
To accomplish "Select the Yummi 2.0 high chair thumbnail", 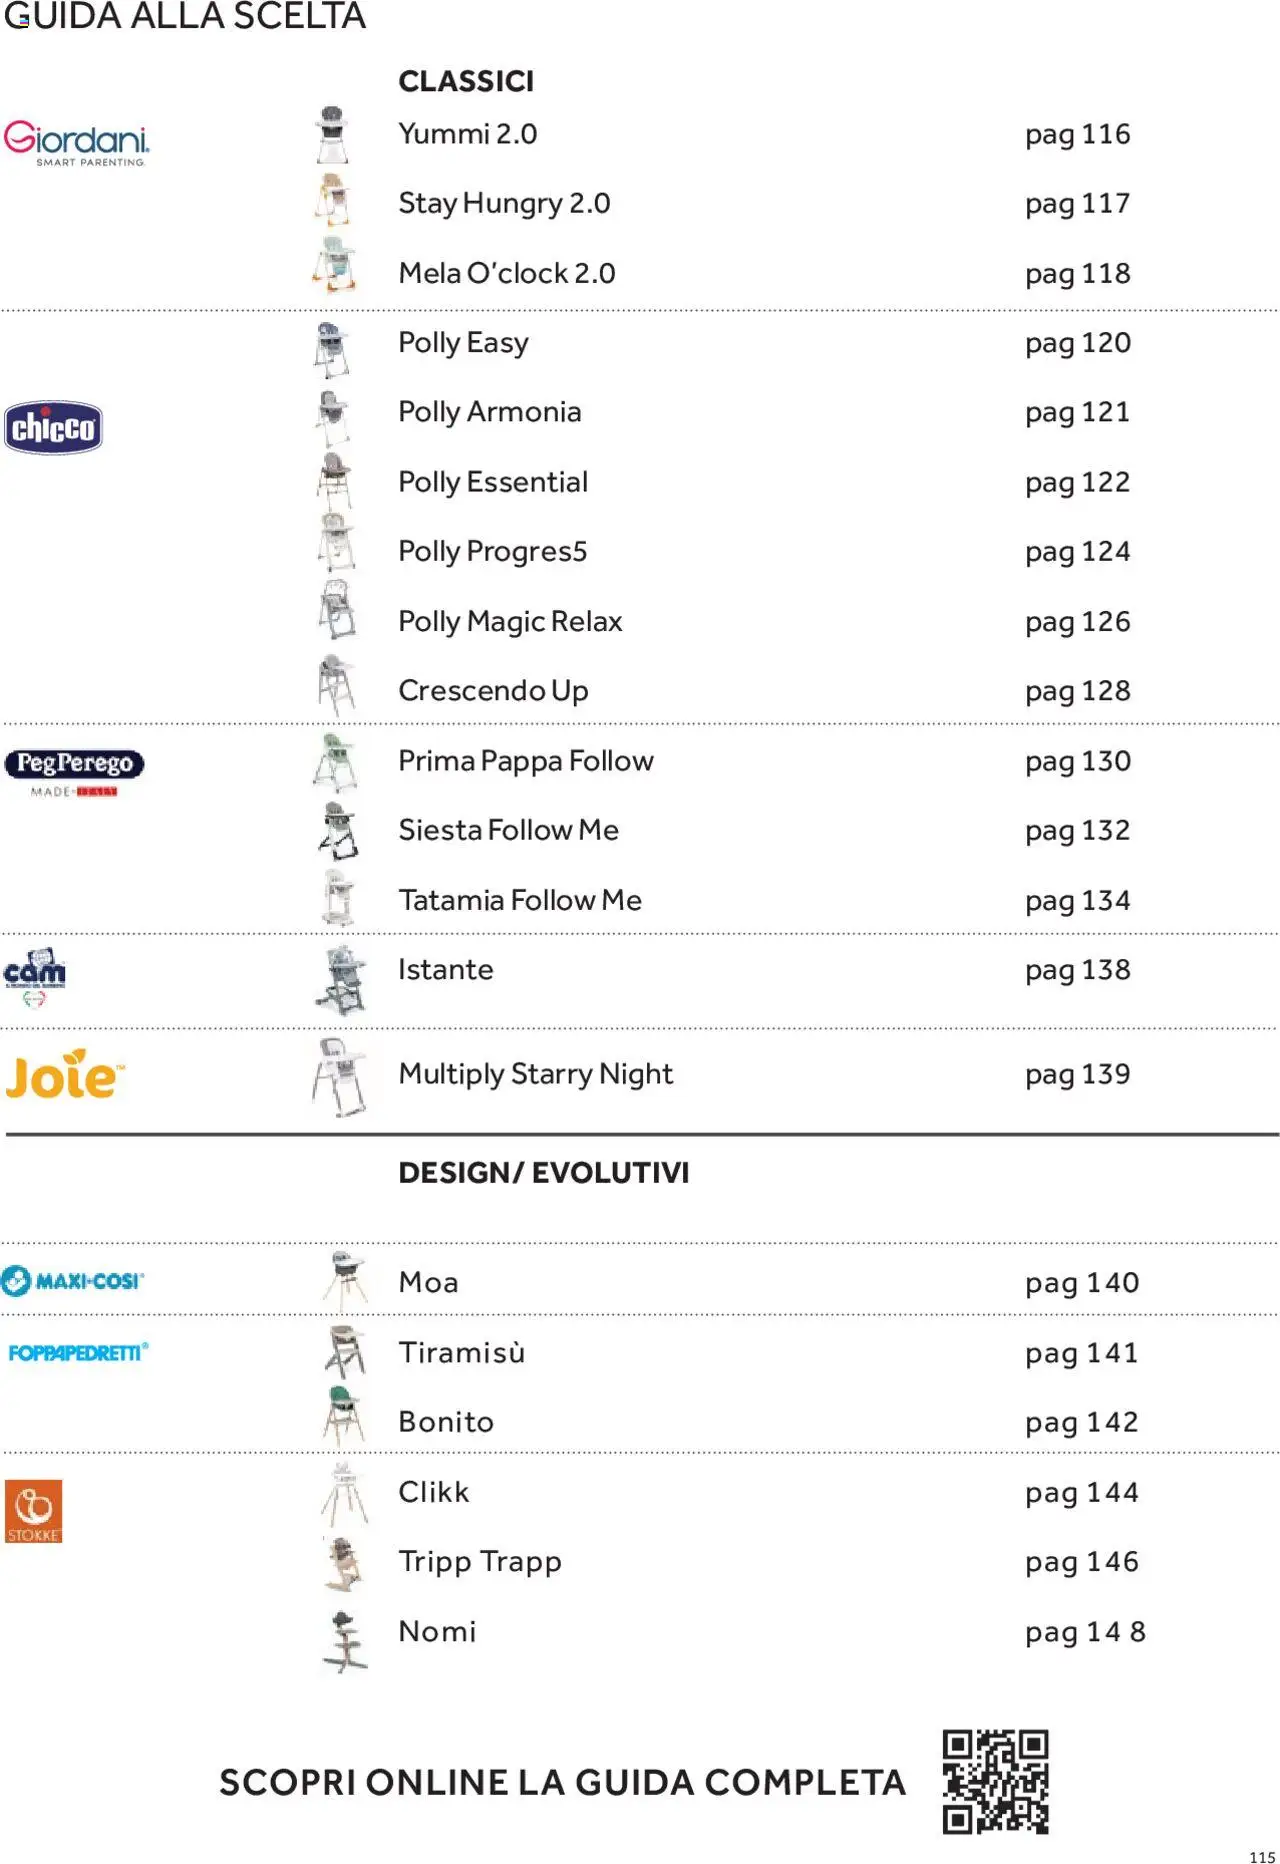I will coord(332,135).
